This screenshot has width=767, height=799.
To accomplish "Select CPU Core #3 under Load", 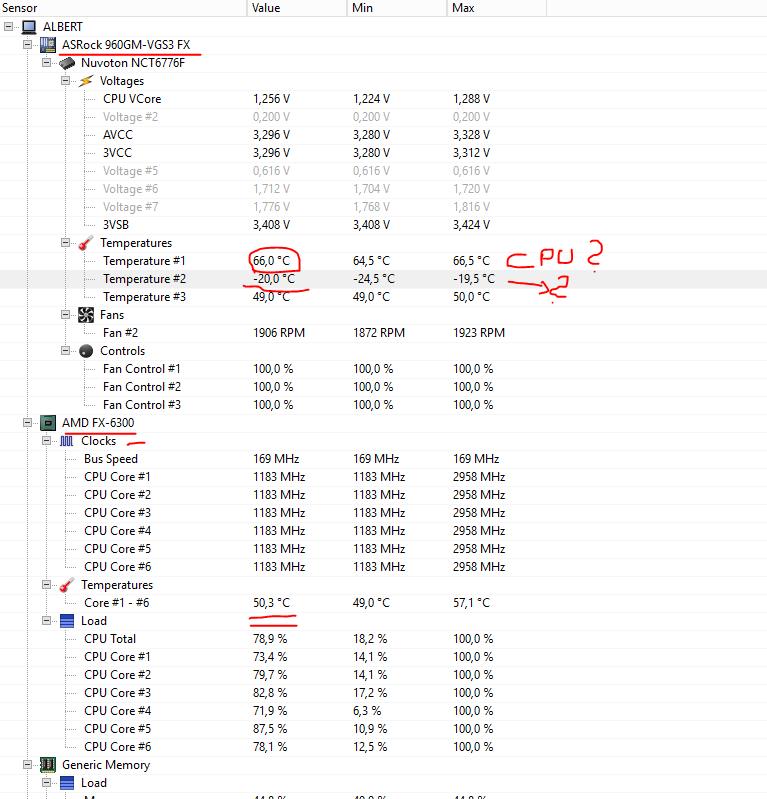I will click(383, 693).
